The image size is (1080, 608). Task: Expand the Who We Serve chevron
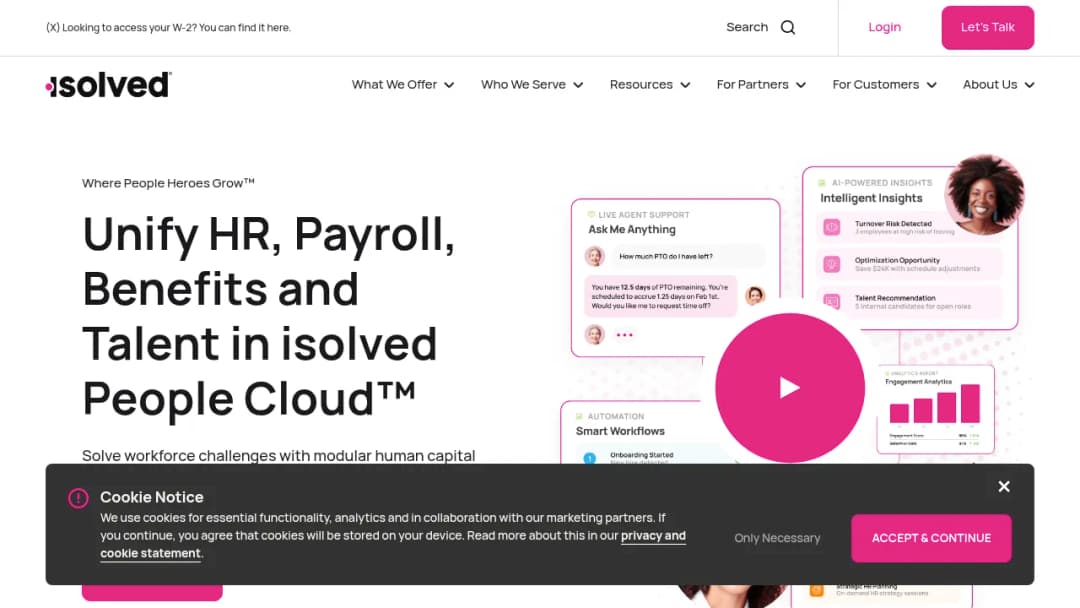pos(579,85)
